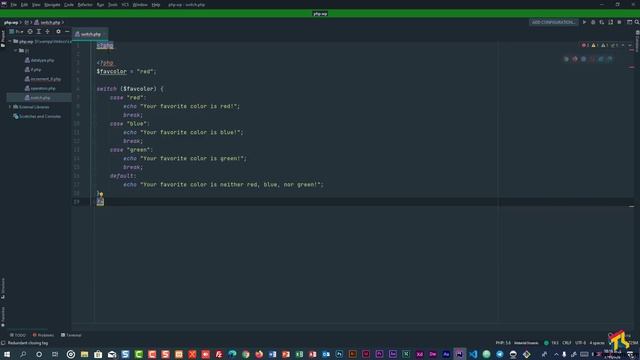Open PHP 5.6 language level selector

[x=503, y=343]
